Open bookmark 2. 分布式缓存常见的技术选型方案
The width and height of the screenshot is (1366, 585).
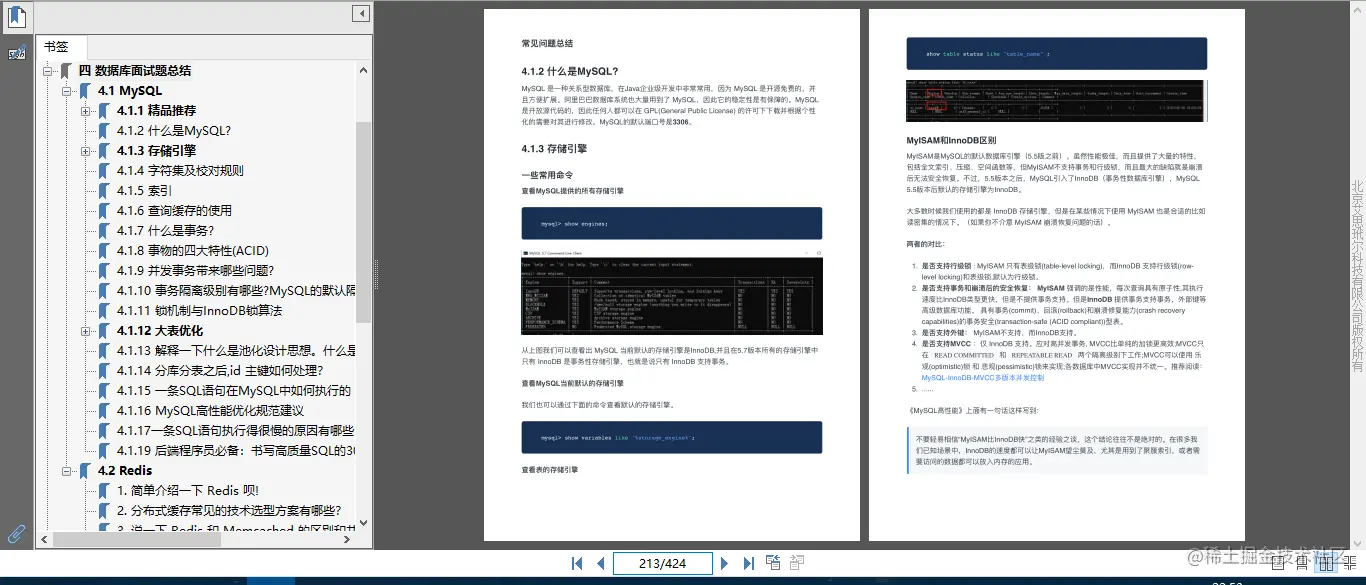(x=229, y=511)
